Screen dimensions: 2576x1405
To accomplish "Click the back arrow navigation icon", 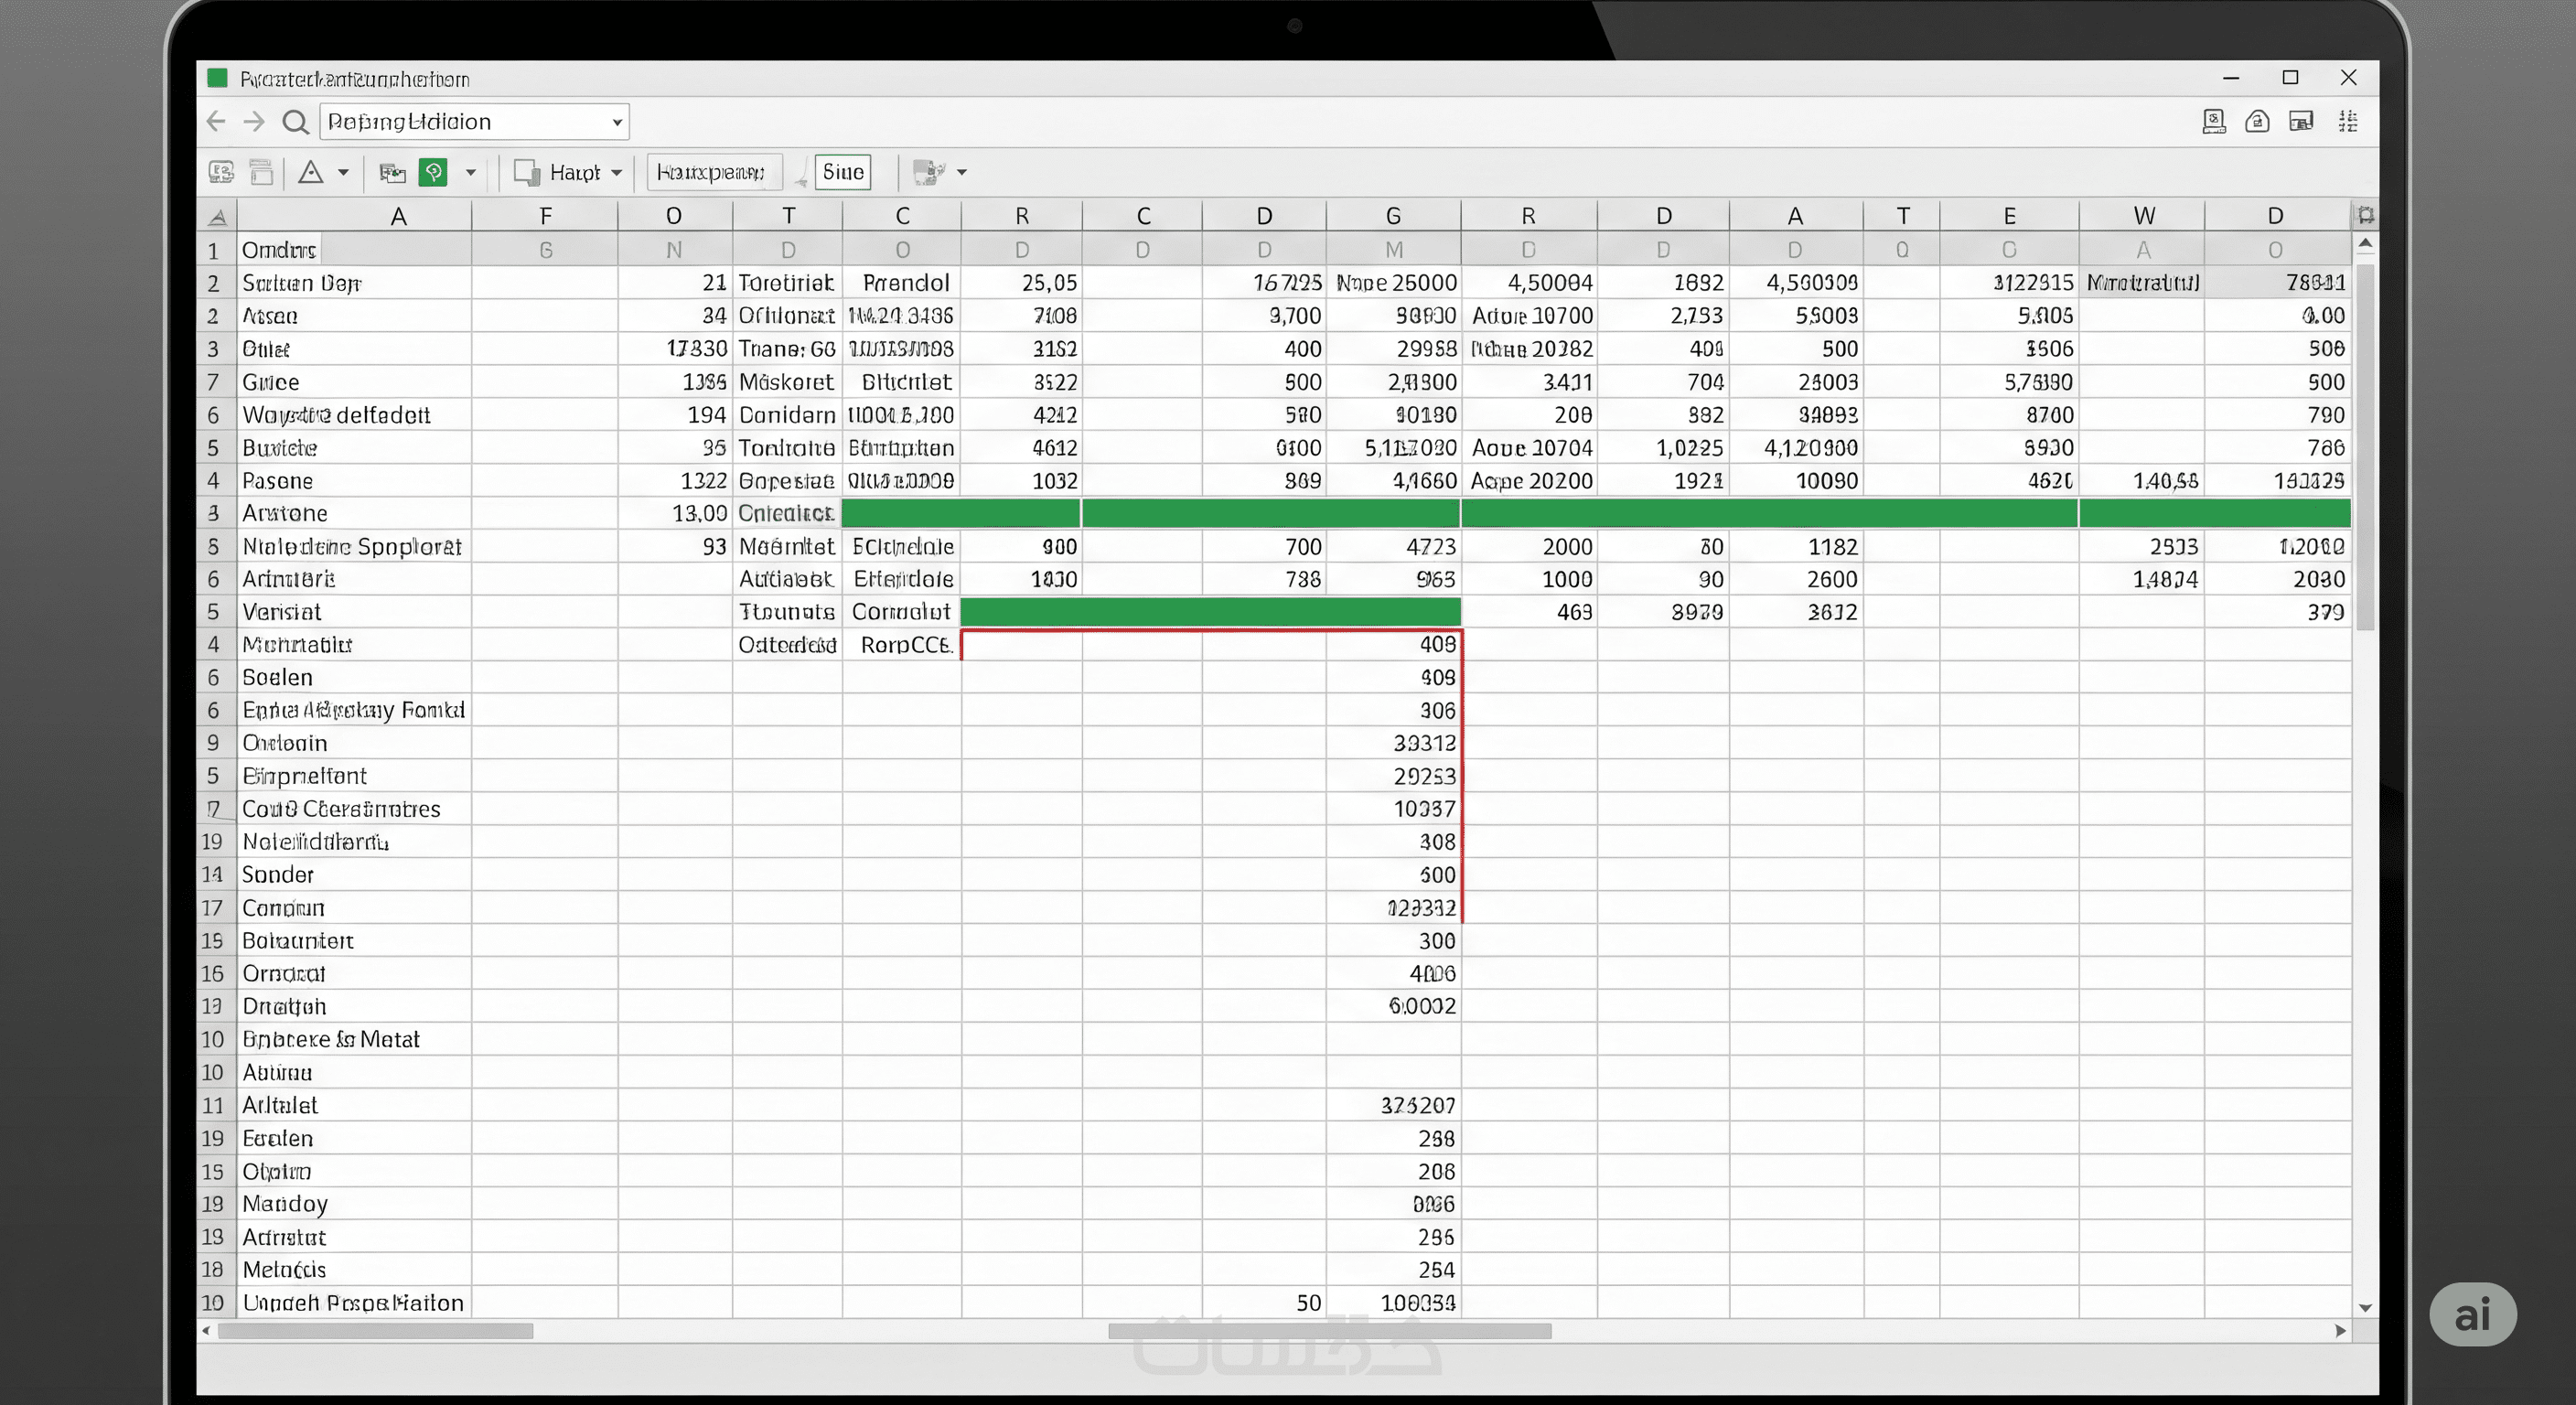I will [215, 122].
